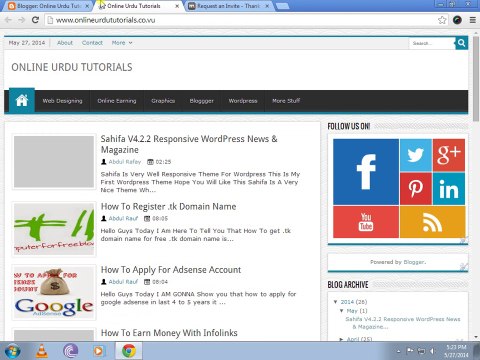480x360 pixels.
Task: Click the ONLINE URDU TUTORIALS site title
Action: [72, 67]
